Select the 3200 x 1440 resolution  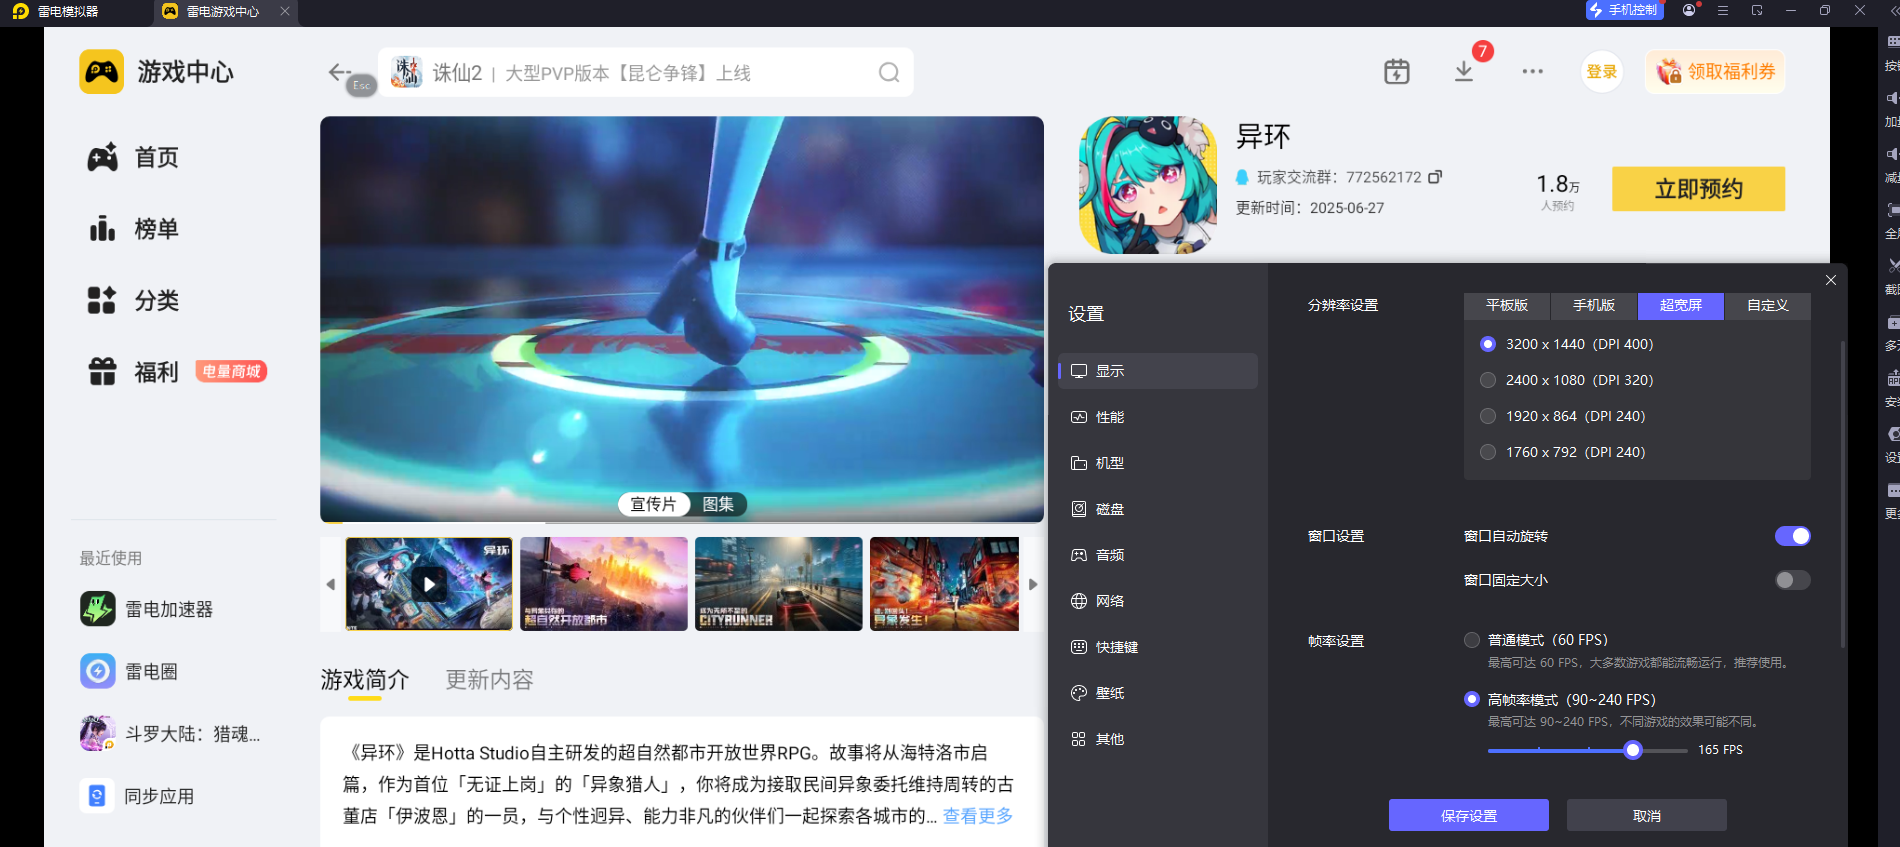[1488, 344]
